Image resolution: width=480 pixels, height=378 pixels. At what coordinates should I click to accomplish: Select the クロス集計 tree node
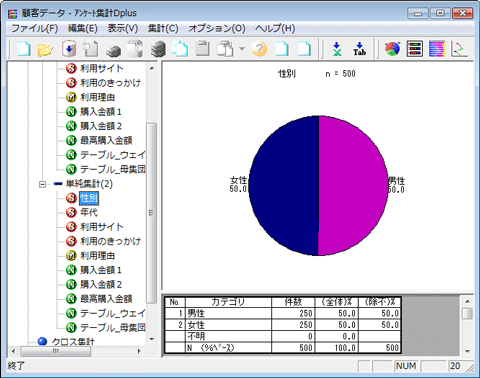(73, 342)
